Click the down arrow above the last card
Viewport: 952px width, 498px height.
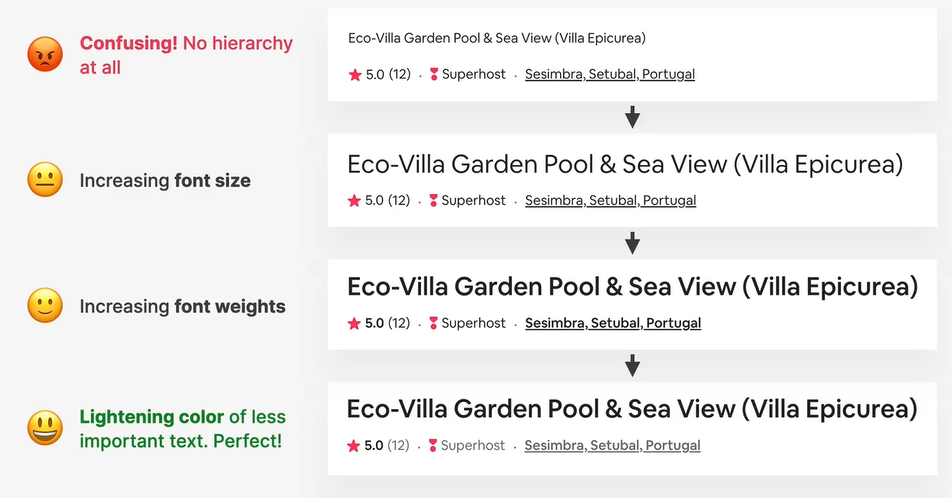(633, 366)
